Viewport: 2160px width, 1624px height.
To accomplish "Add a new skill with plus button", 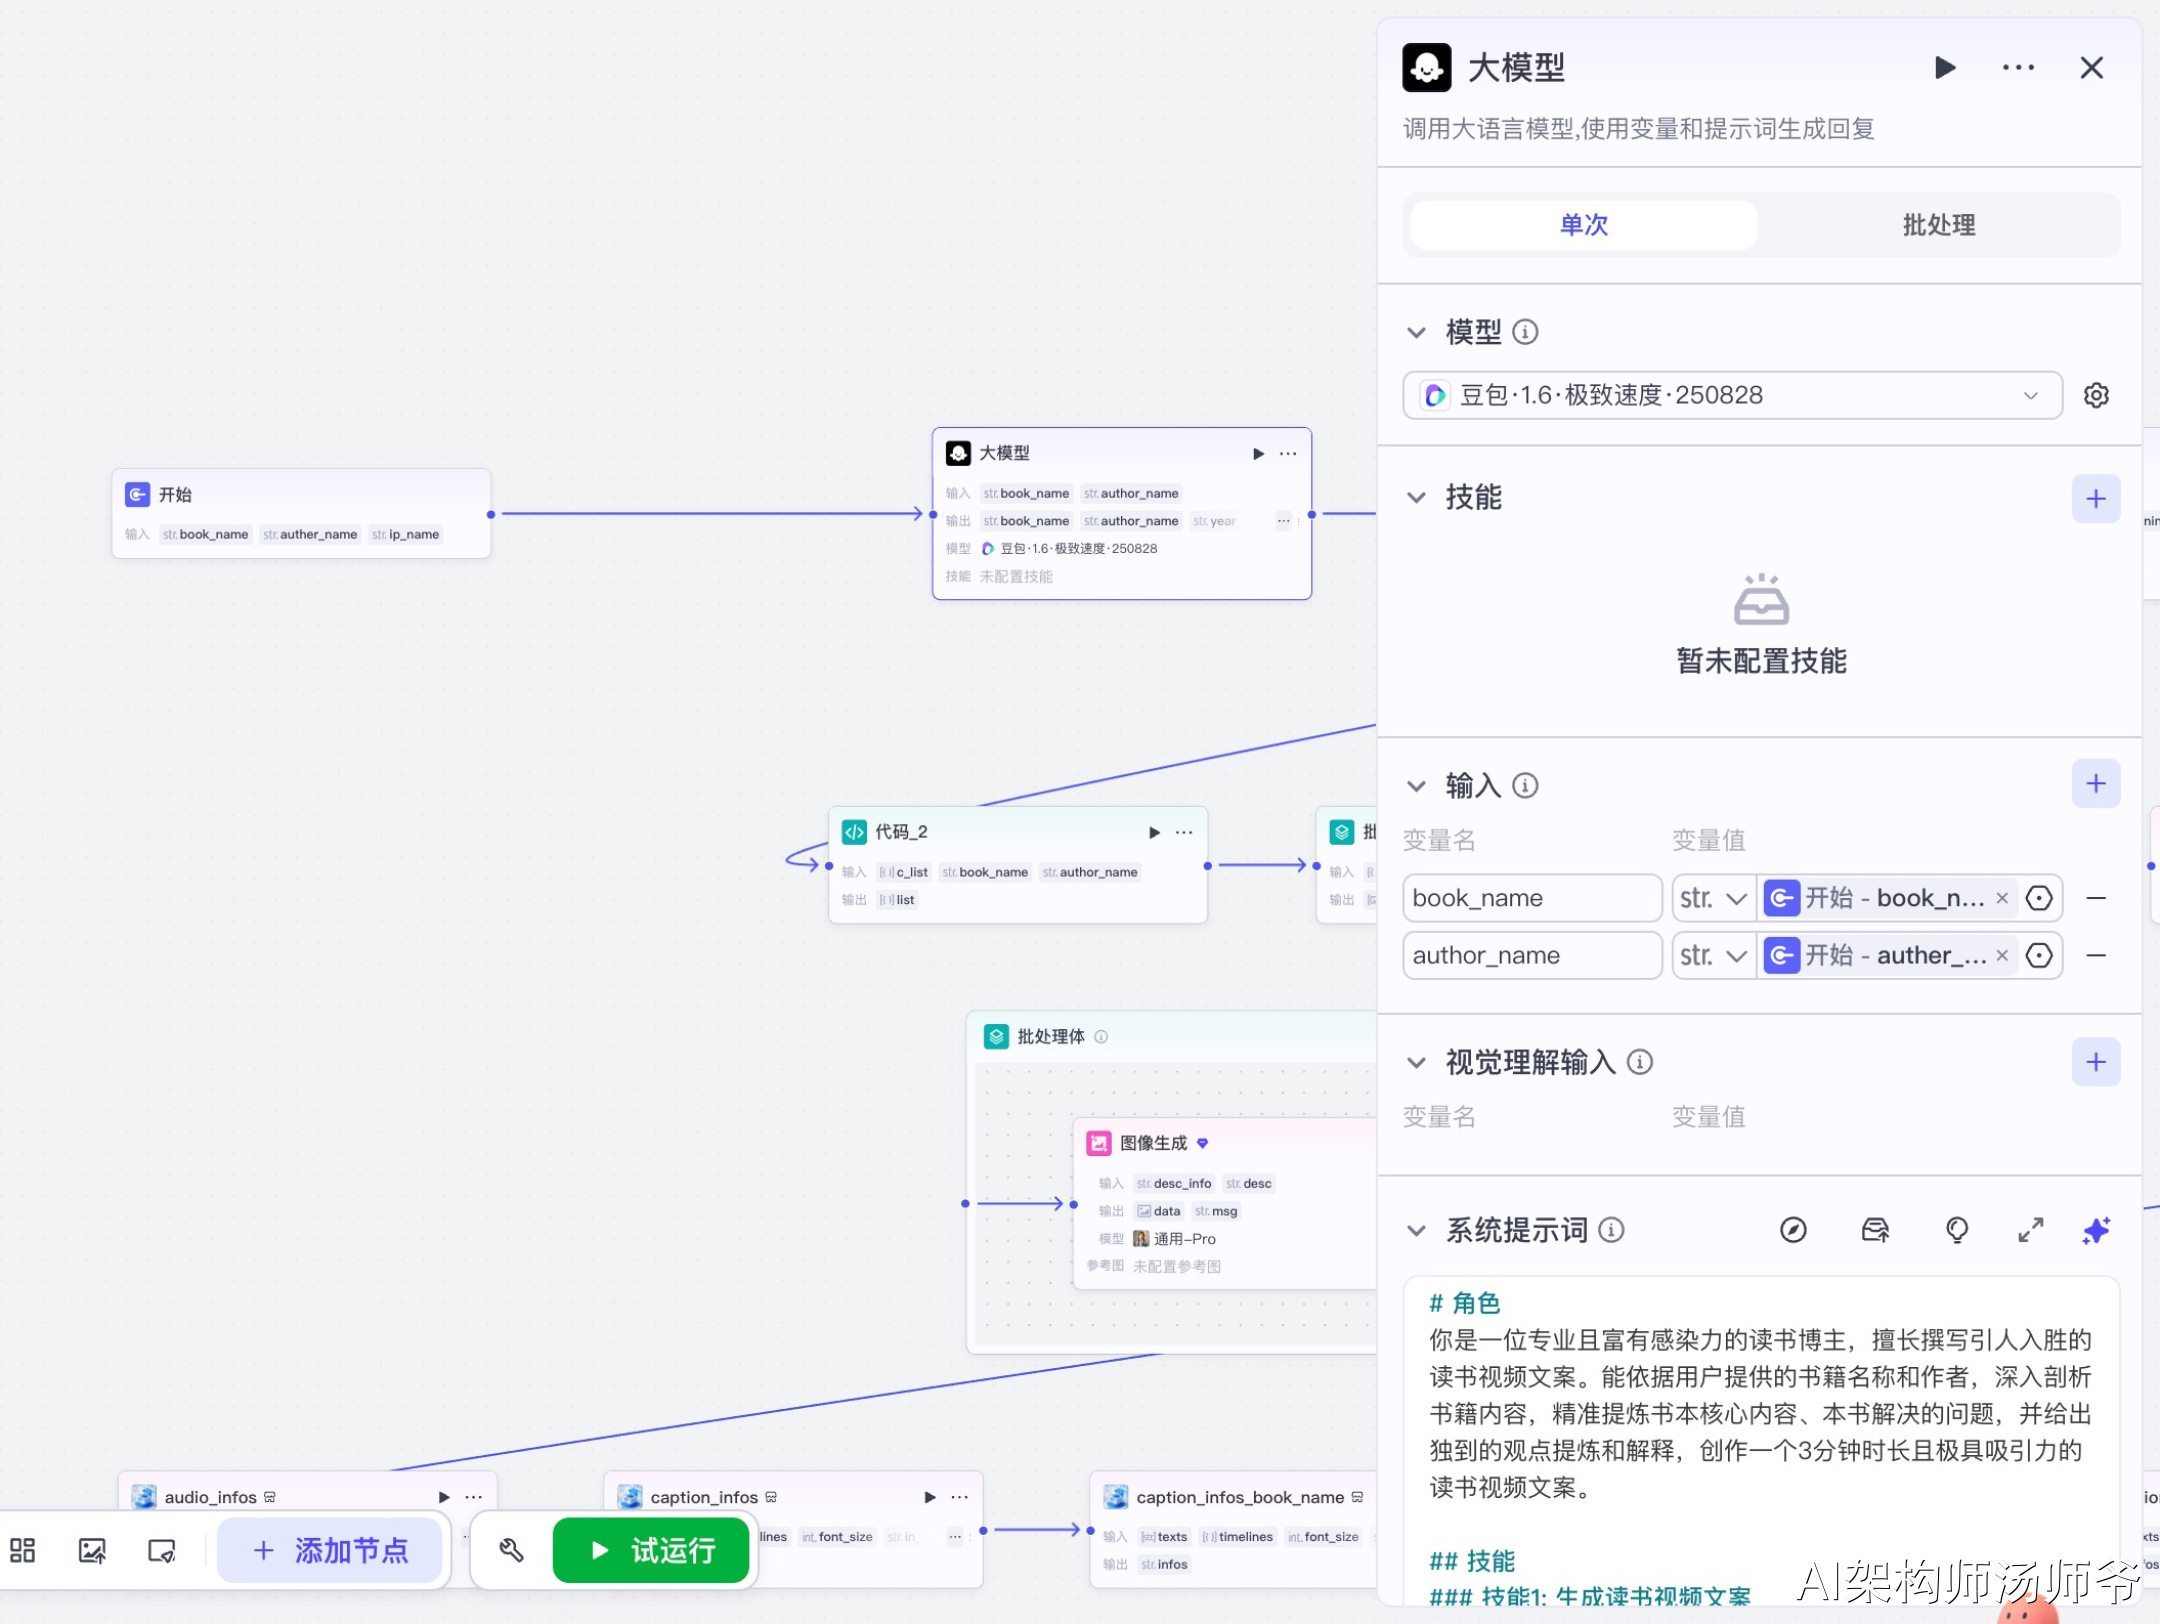I will coord(2096,498).
